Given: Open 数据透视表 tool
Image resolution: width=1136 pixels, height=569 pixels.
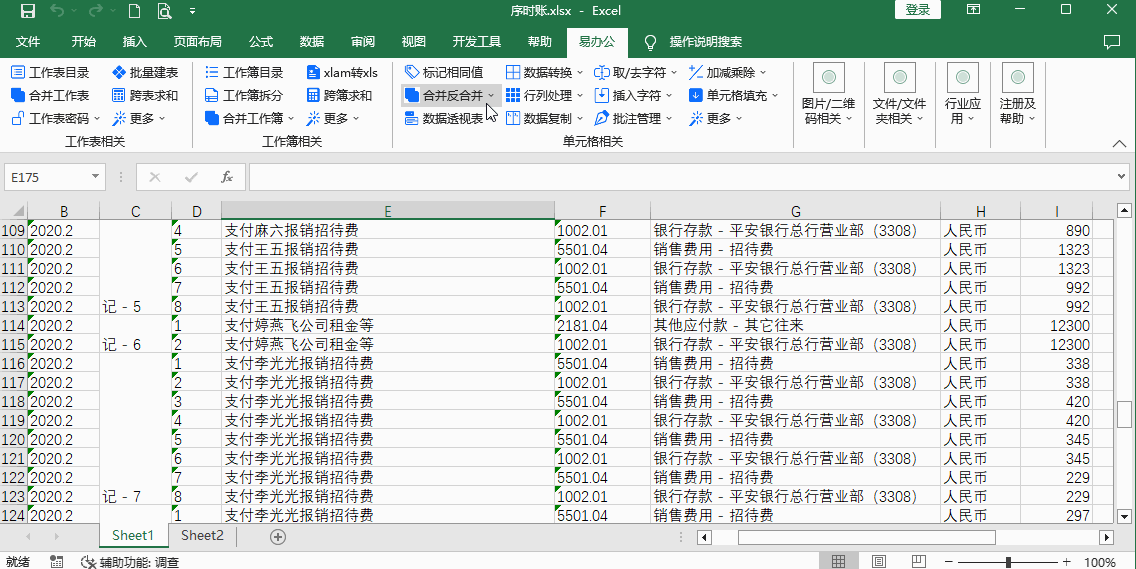Looking at the screenshot, I should 444,118.
